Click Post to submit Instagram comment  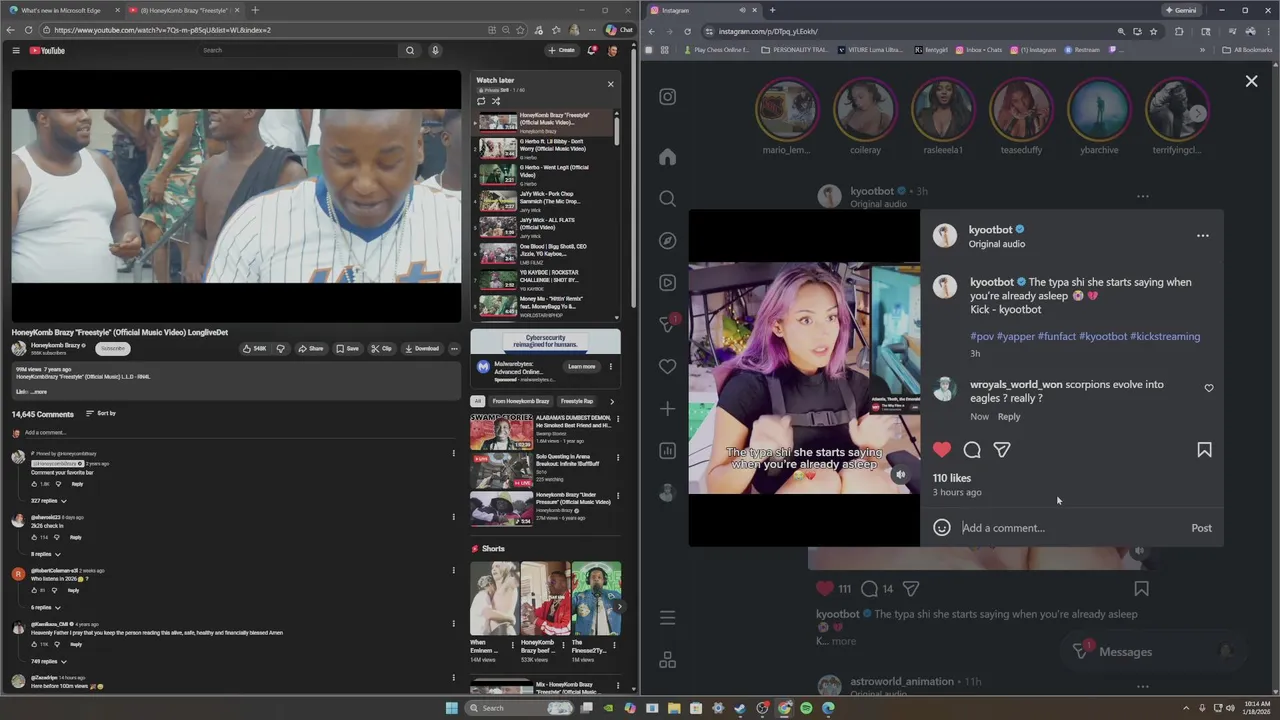(x=1201, y=528)
